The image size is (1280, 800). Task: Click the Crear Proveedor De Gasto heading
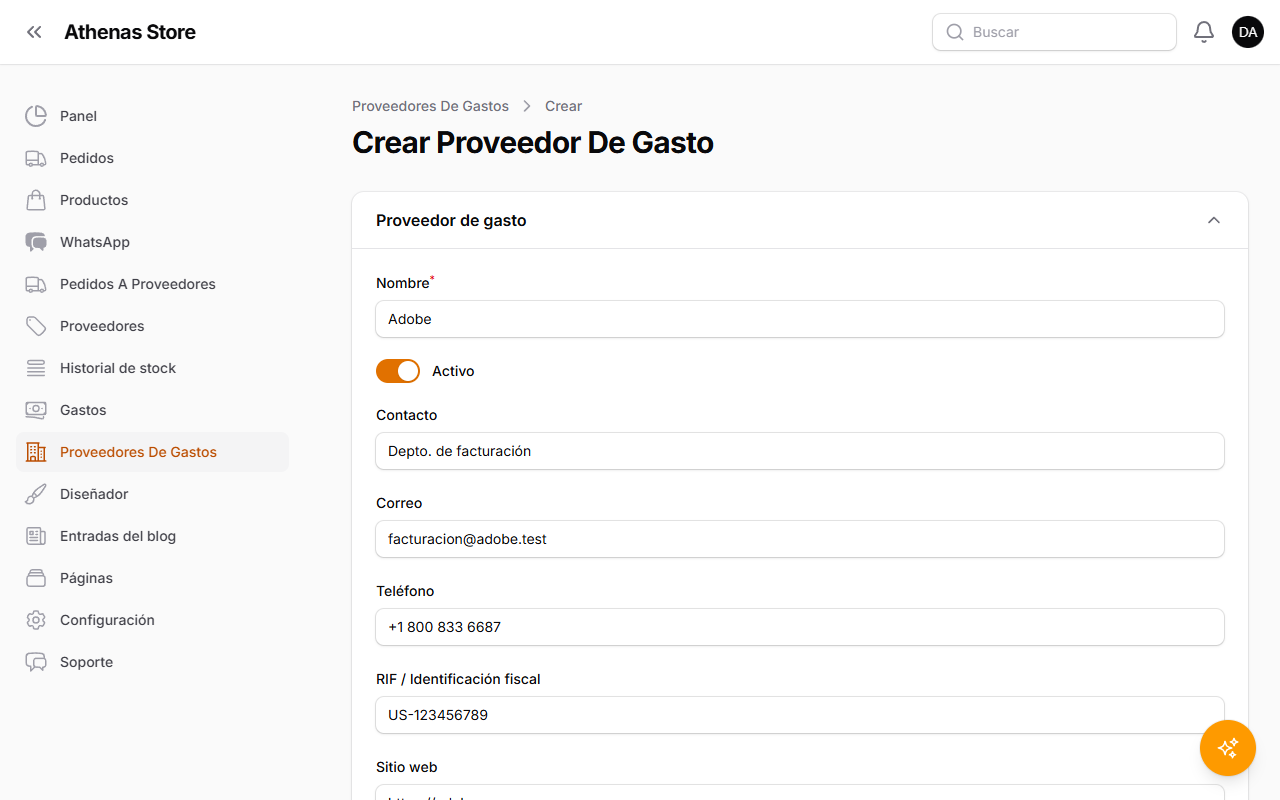(x=533, y=143)
